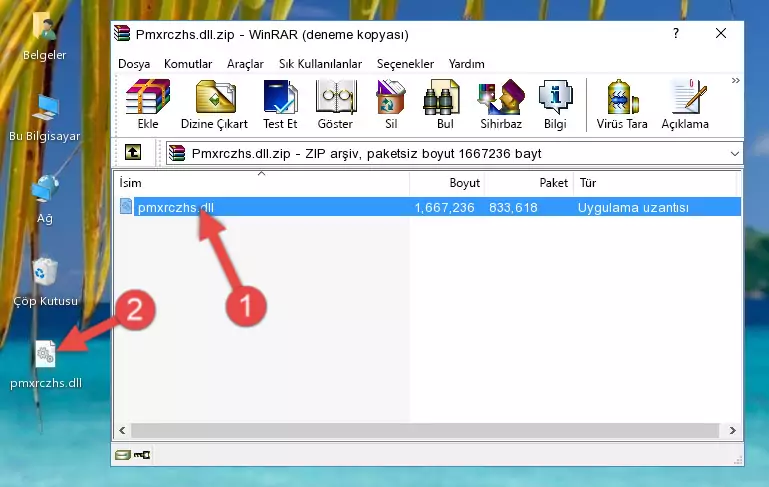Screen dimensions: 769x487
Task: Open the Açıklama comment tool
Action: pyautogui.click(x=685, y=104)
